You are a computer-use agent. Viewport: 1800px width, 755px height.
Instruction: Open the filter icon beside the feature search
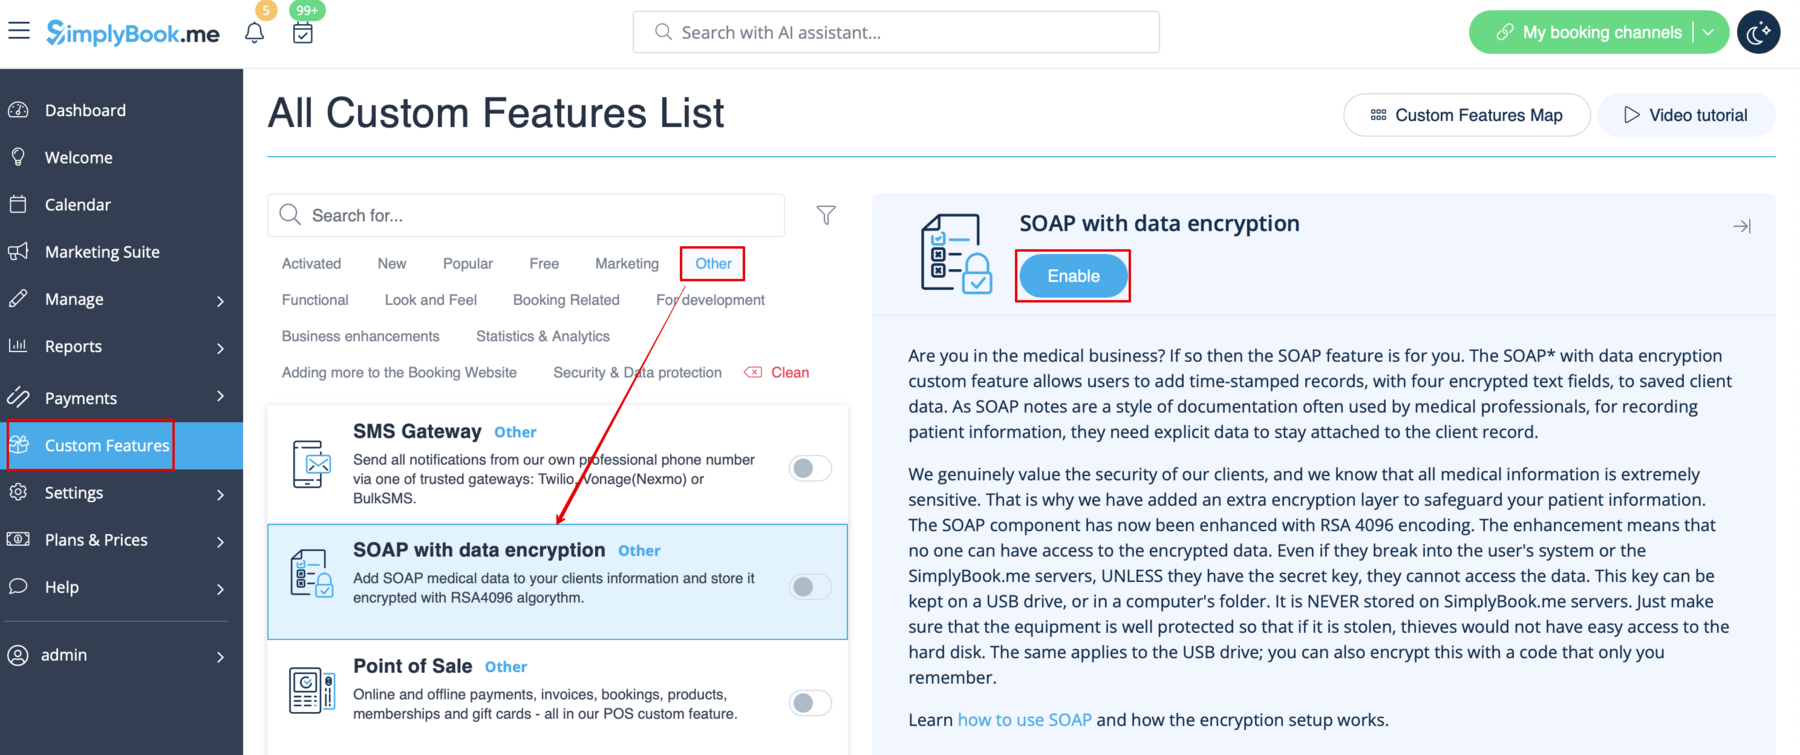coord(826,214)
